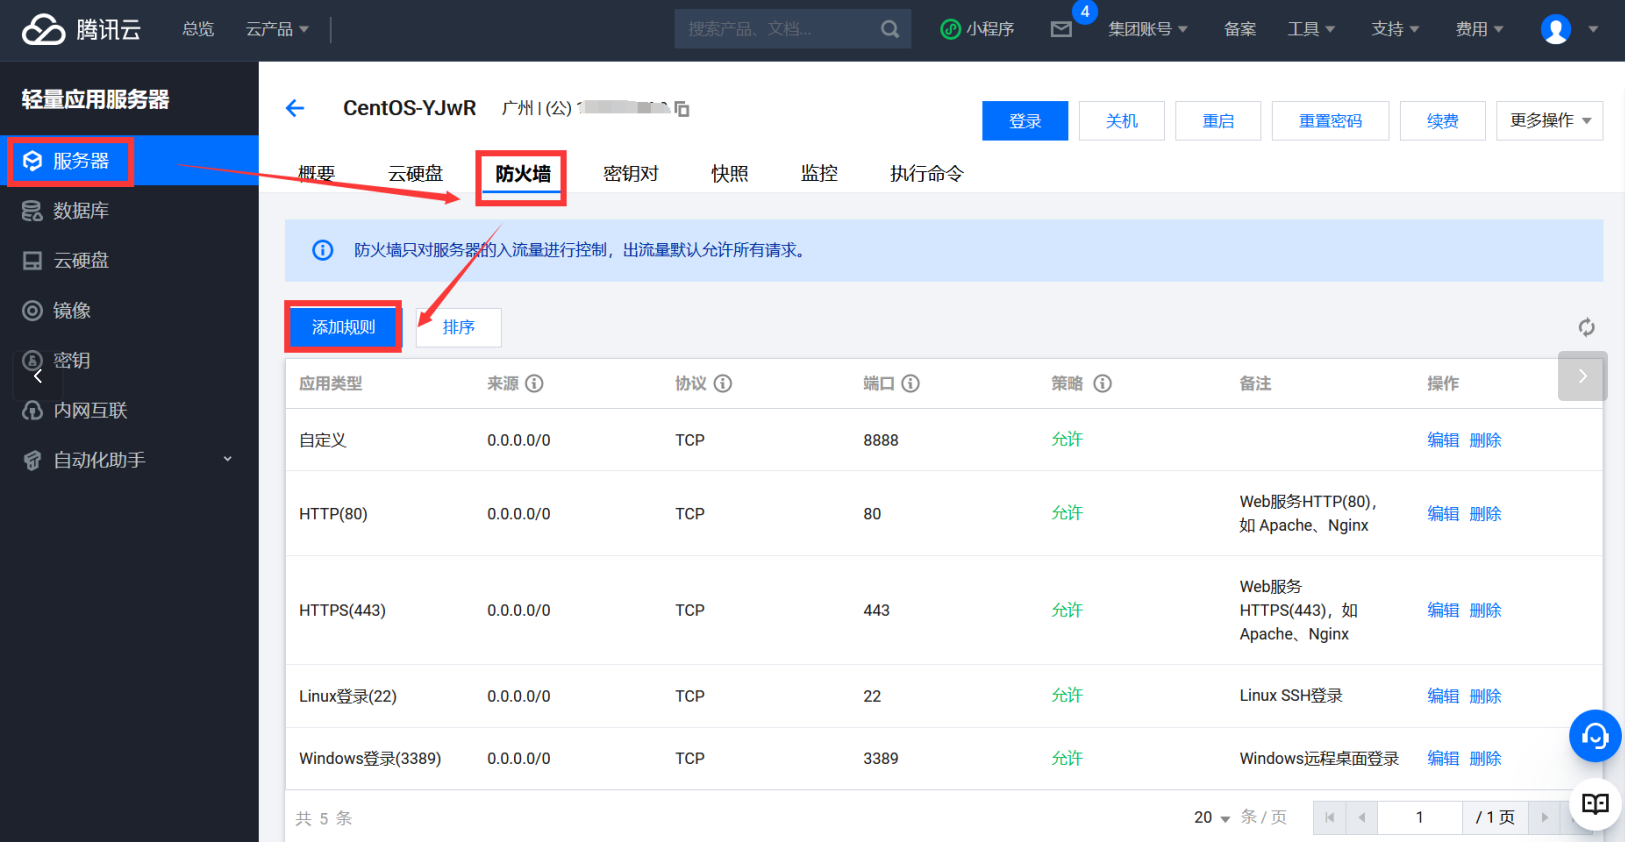Click the 重置密码 button
Viewport: 1625px width, 842px height.
pyautogui.click(x=1331, y=121)
